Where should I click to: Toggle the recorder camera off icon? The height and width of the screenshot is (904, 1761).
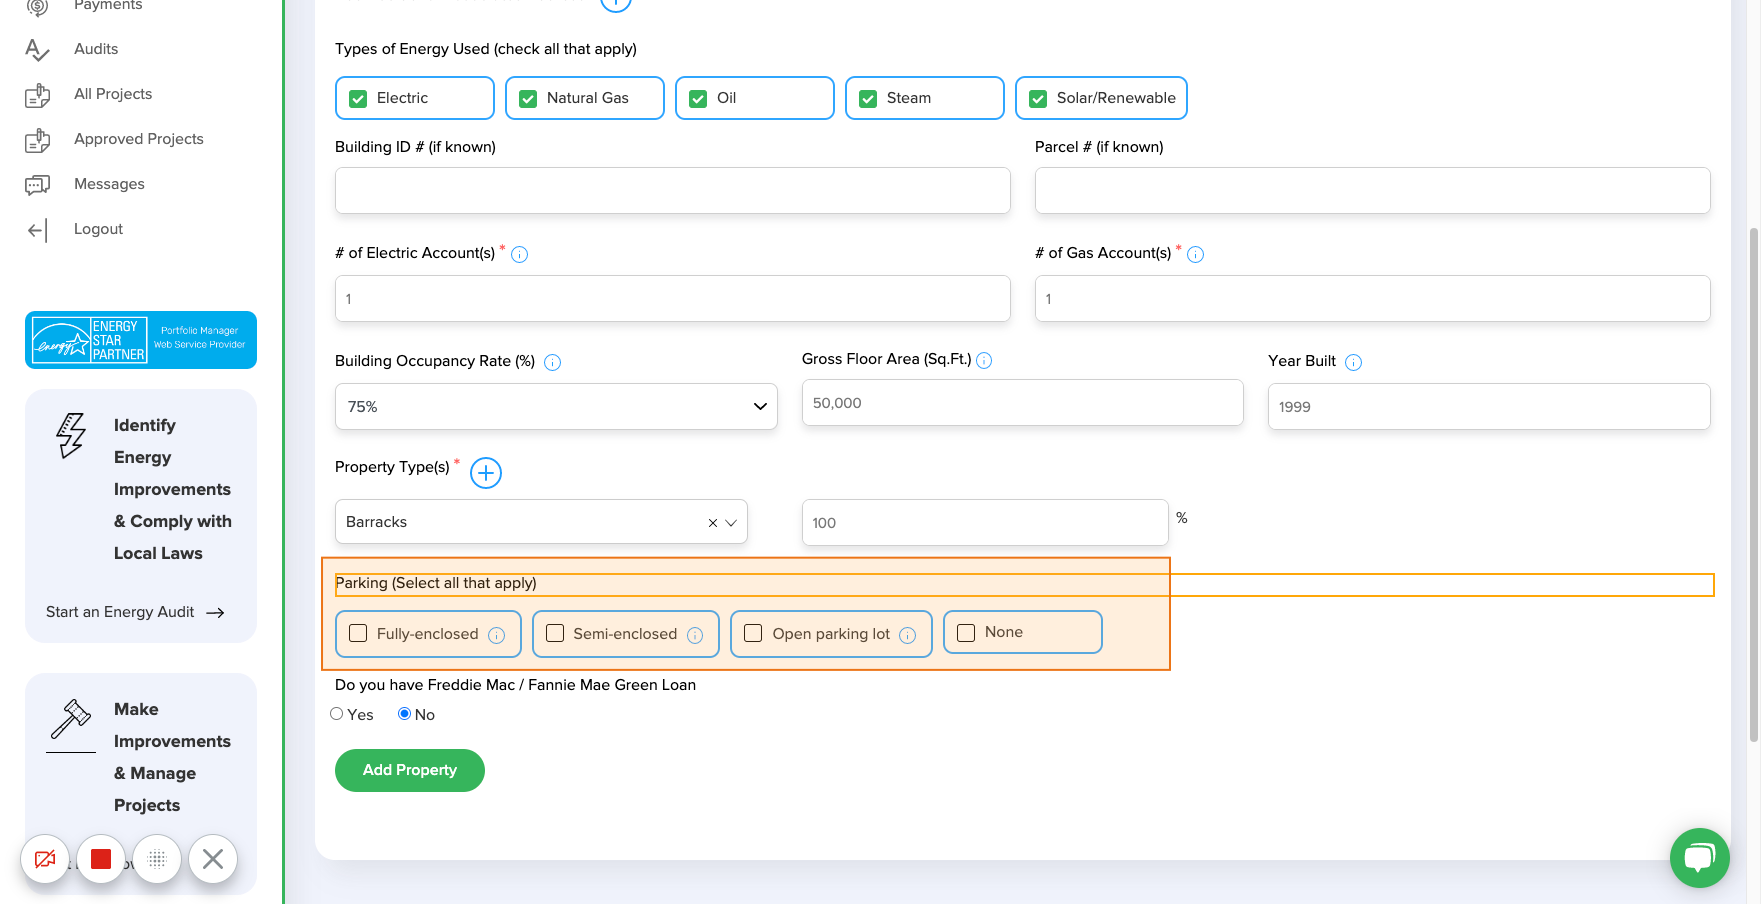pyautogui.click(x=45, y=859)
